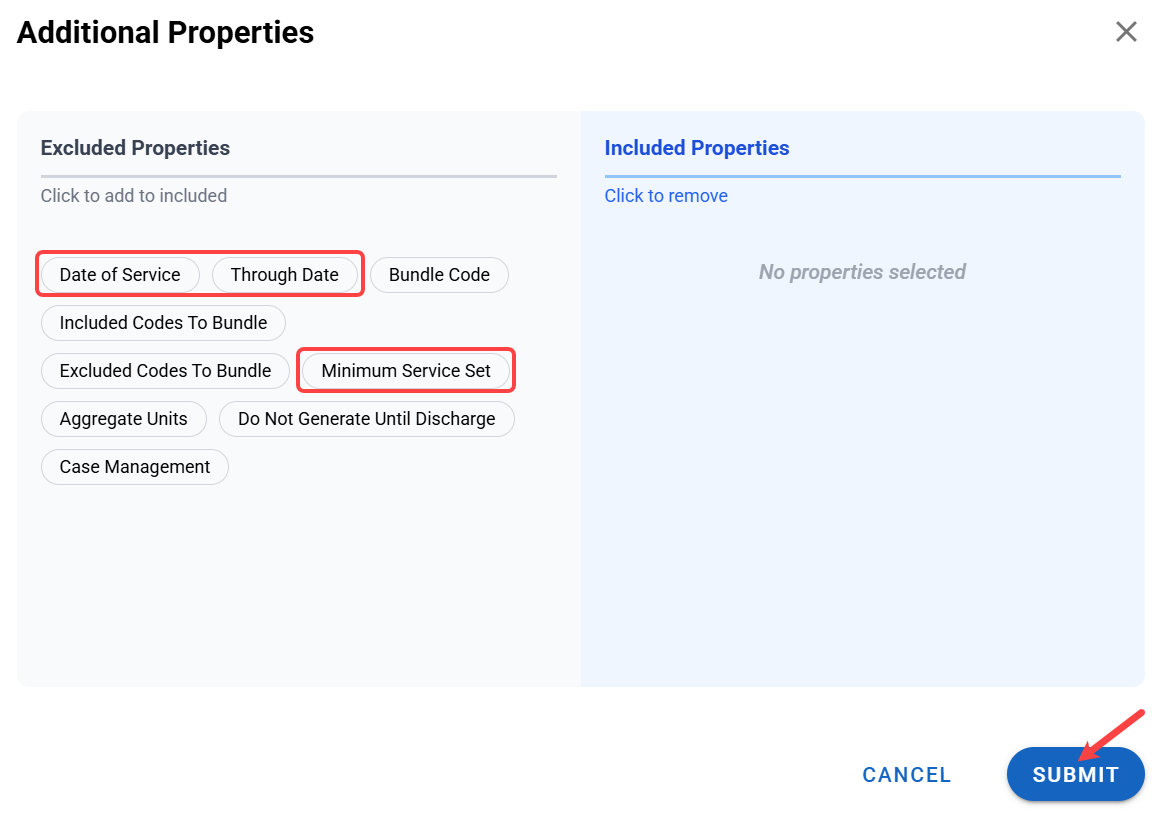Click the Included Properties heading

pyautogui.click(x=697, y=148)
